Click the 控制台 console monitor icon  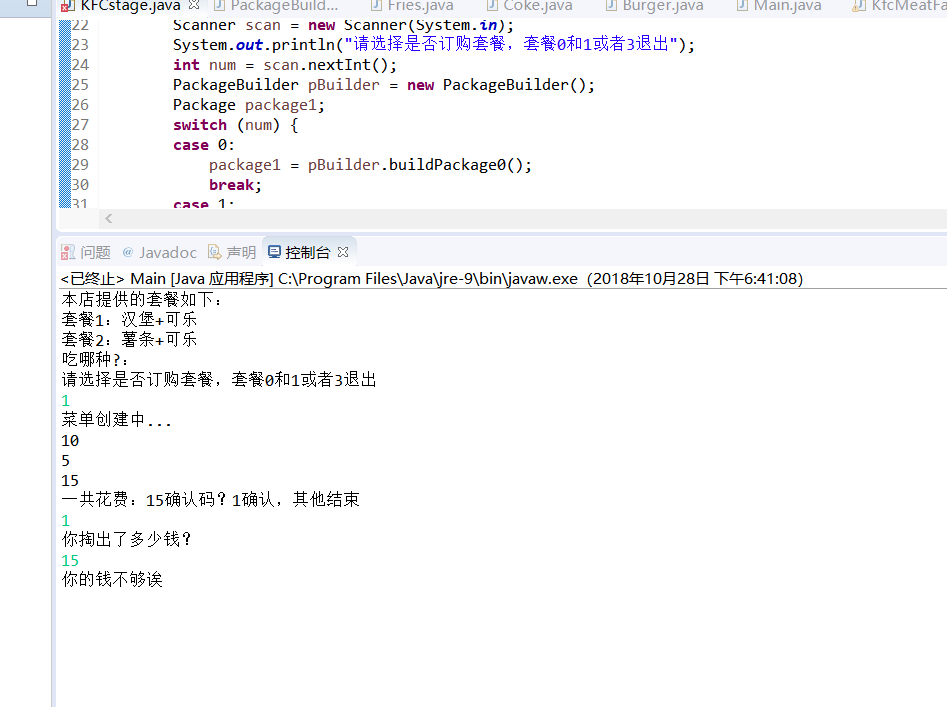point(274,252)
